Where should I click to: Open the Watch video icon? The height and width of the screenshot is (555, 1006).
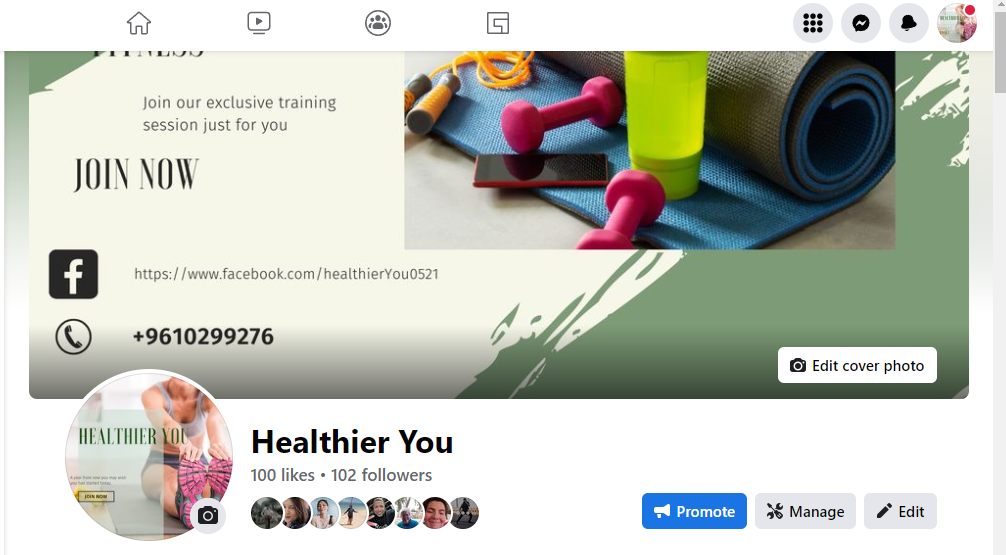(259, 23)
